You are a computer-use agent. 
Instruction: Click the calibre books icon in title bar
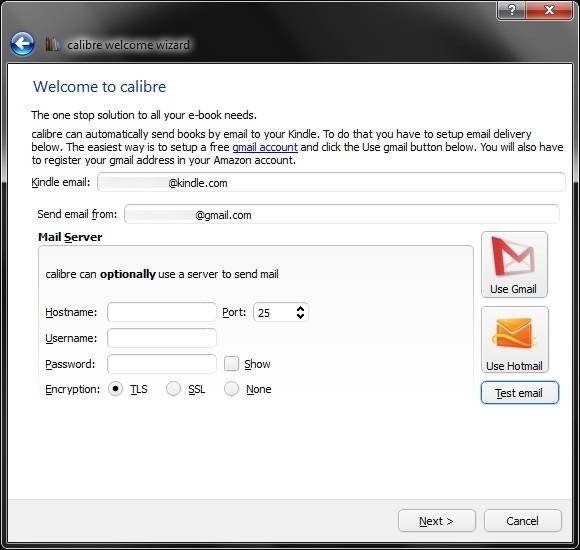[52, 44]
